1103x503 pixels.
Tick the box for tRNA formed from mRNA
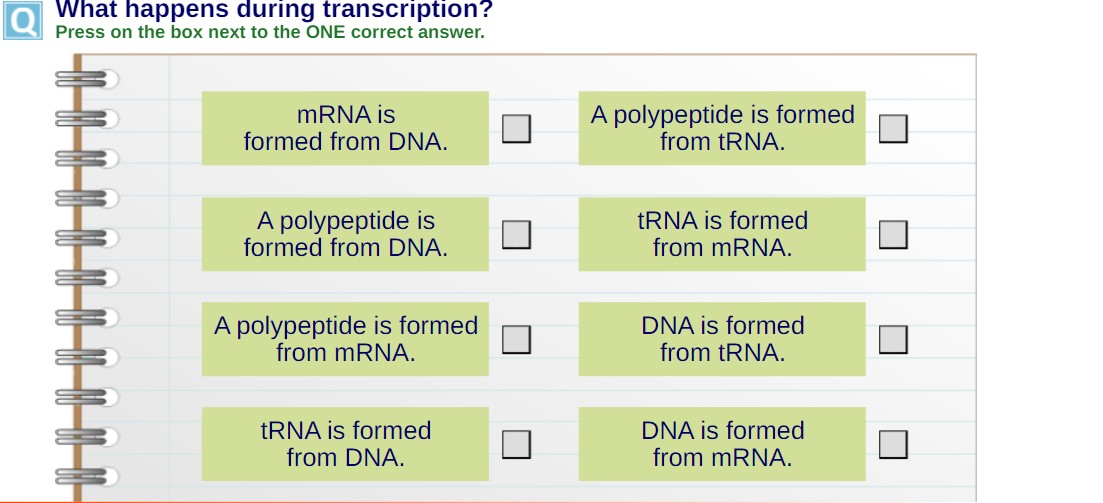(893, 234)
